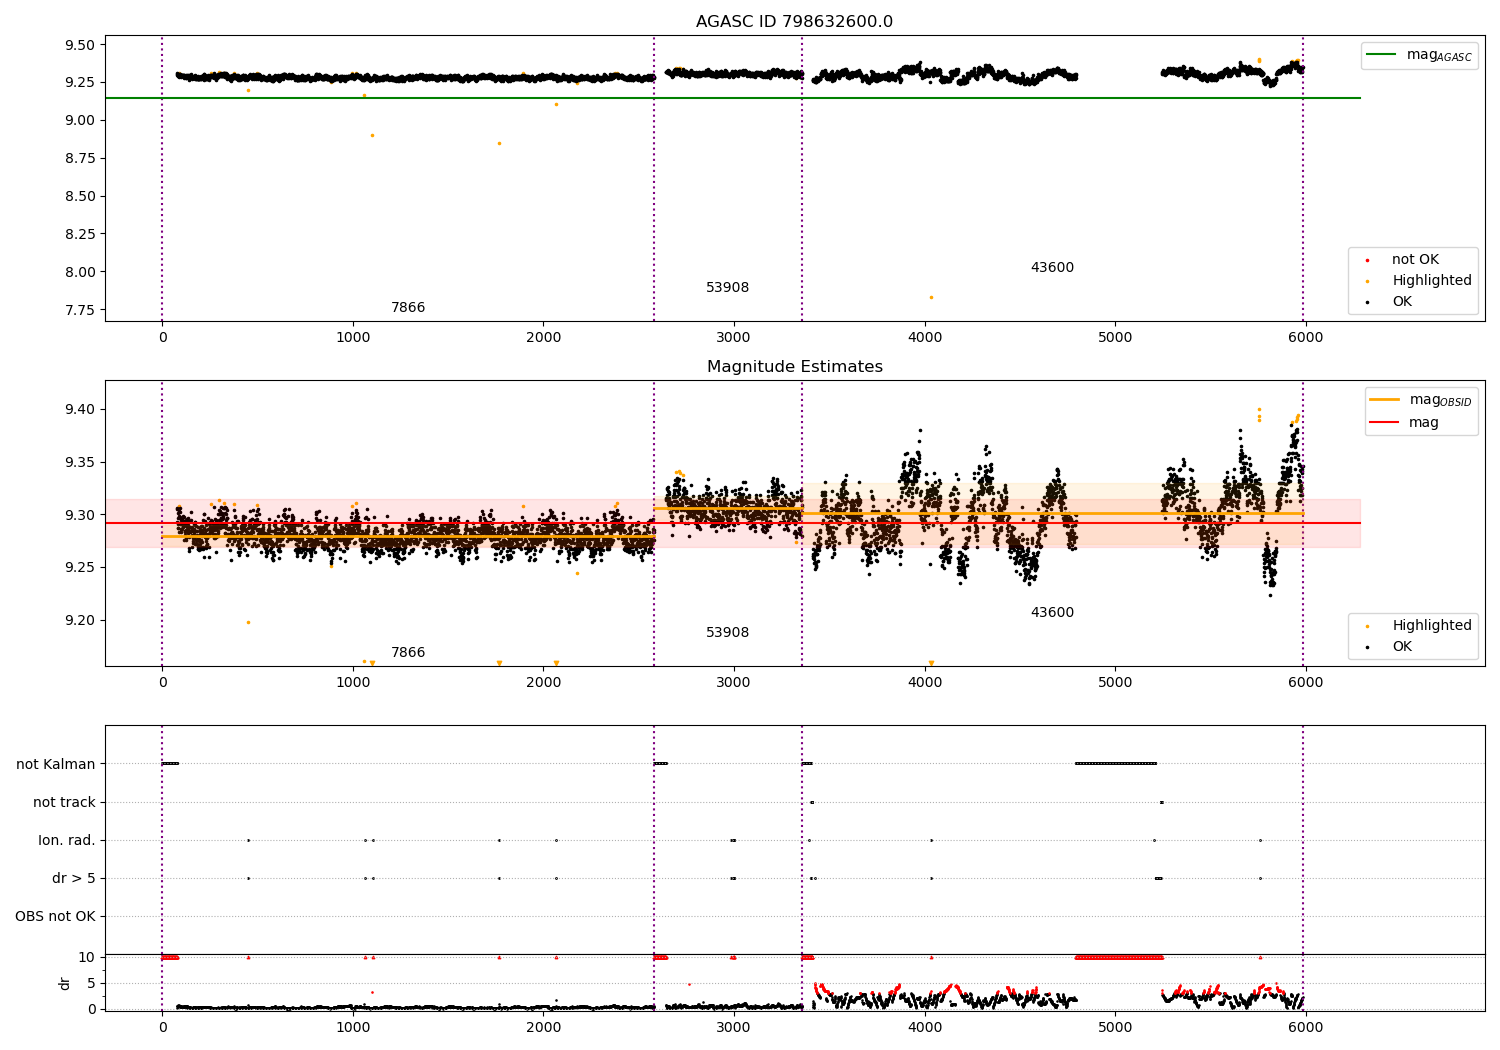Image resolution: width=1500 pixels, height=1050 pixels.
Task: Click the 'OK' entry in the top plot's lower legend
Action: pos(1388,302)
